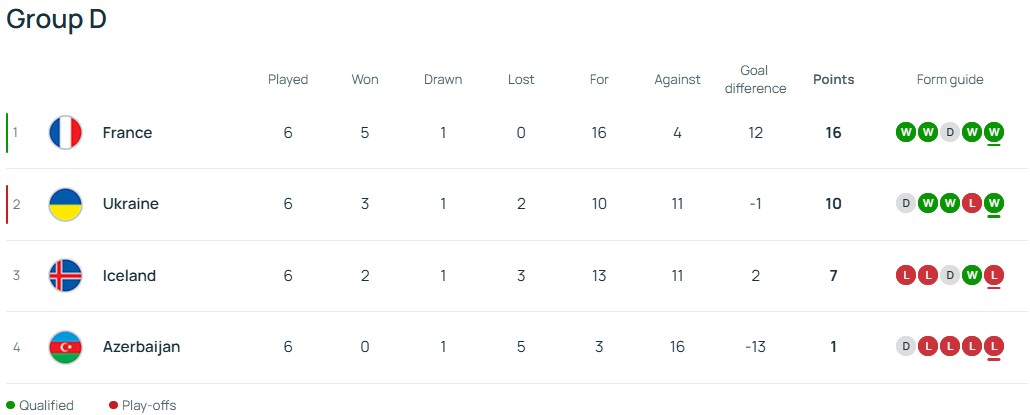The width and height of the screenshot is (1030, 415).
Task: Click the Form guide column header
Action: (950, 80)
